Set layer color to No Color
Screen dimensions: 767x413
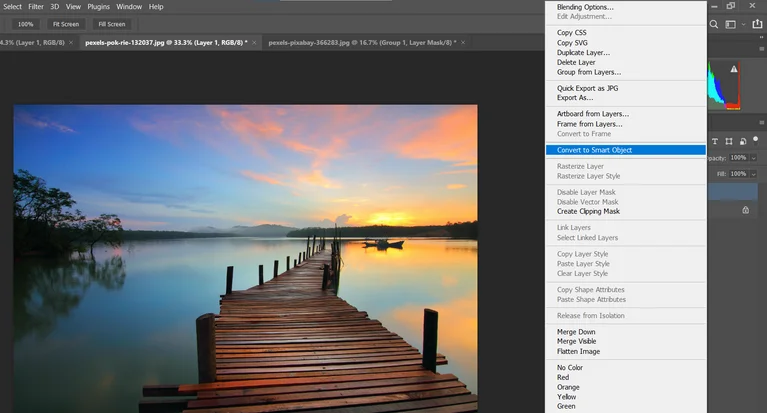(569, 367)
